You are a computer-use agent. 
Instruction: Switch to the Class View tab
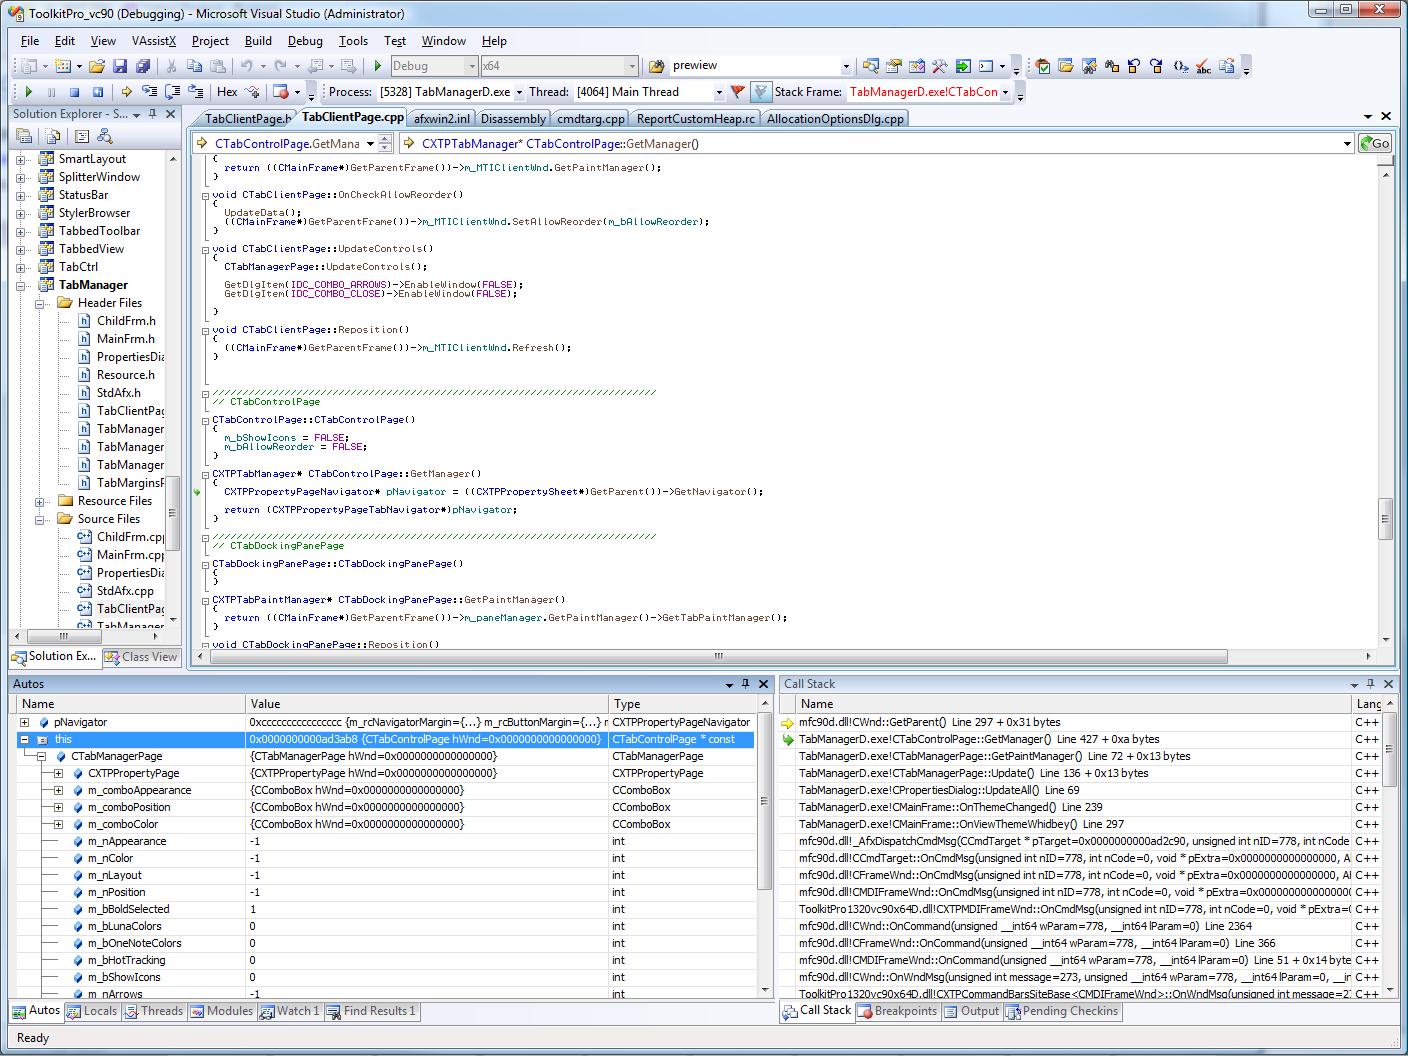[141, 657]
